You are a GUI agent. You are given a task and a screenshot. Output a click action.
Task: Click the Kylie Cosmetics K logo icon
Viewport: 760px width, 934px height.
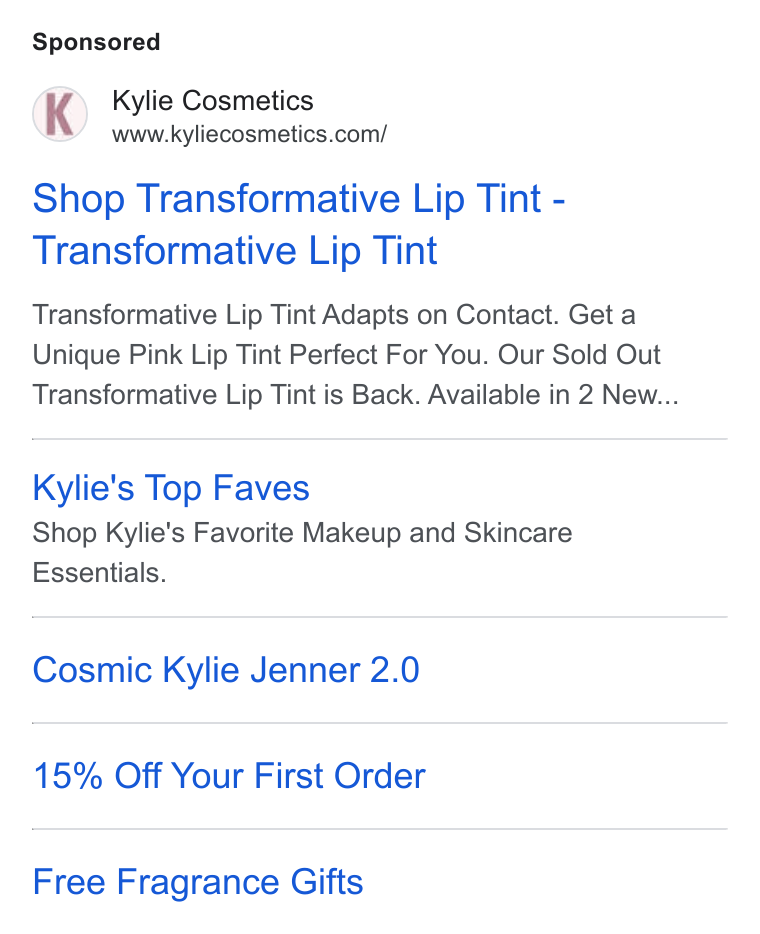point(60,114)
